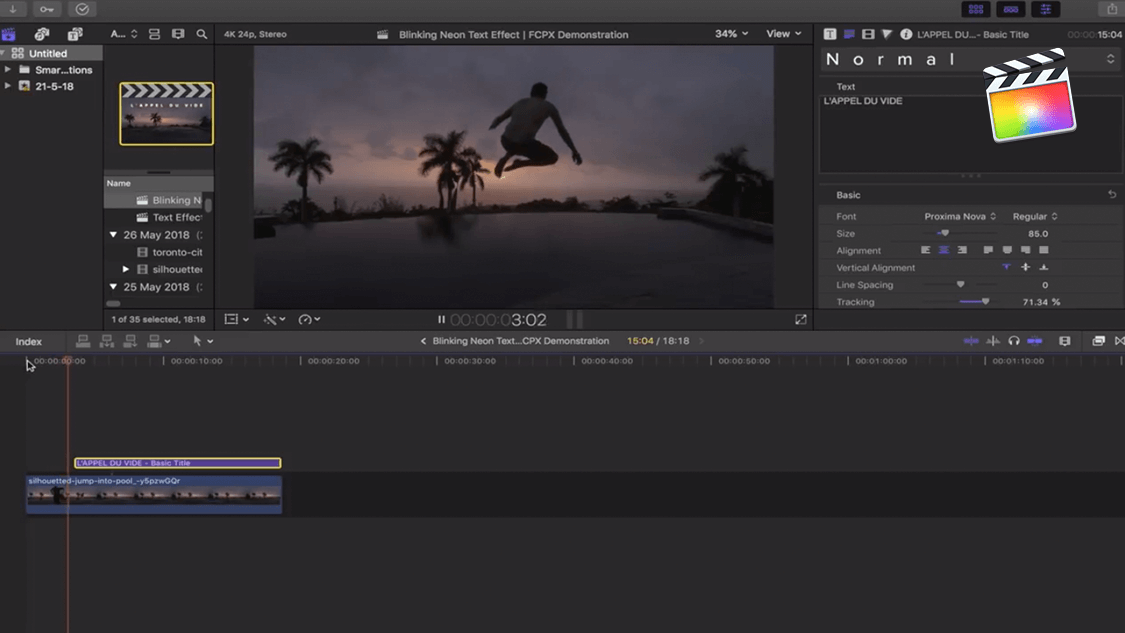The height and width of the screenshot is (633, 1125).
Task: Pause playback in the viewer
Action: [441, 320]
